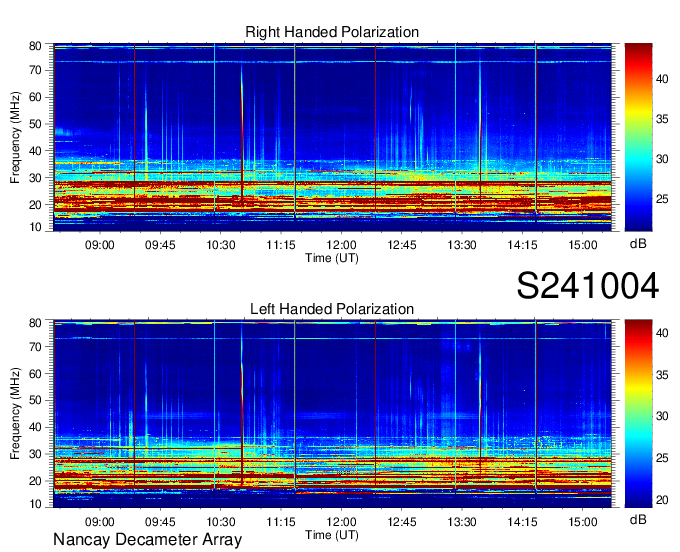Click 'Frequency (MHz)' axis label of bottom plot
This screenshot has height=552, width=680.
pyautogui.click(x=15, y=414)
